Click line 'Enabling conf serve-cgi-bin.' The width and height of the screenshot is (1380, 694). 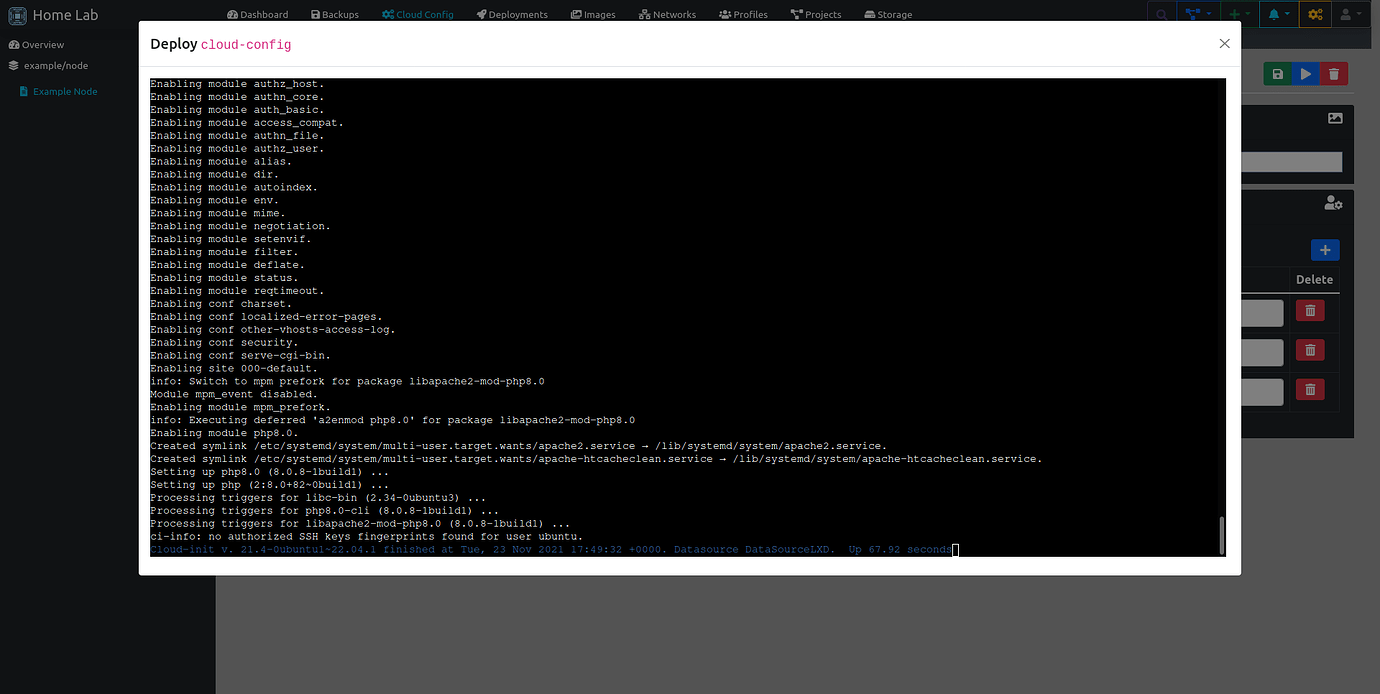click(240, 355)
